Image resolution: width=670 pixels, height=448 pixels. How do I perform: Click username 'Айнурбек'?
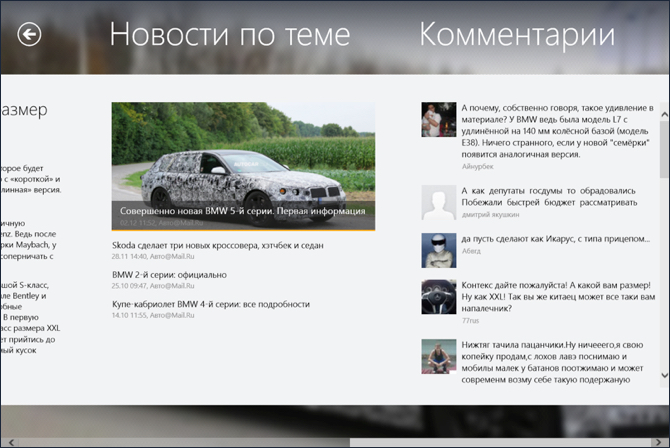pos(477,166)
